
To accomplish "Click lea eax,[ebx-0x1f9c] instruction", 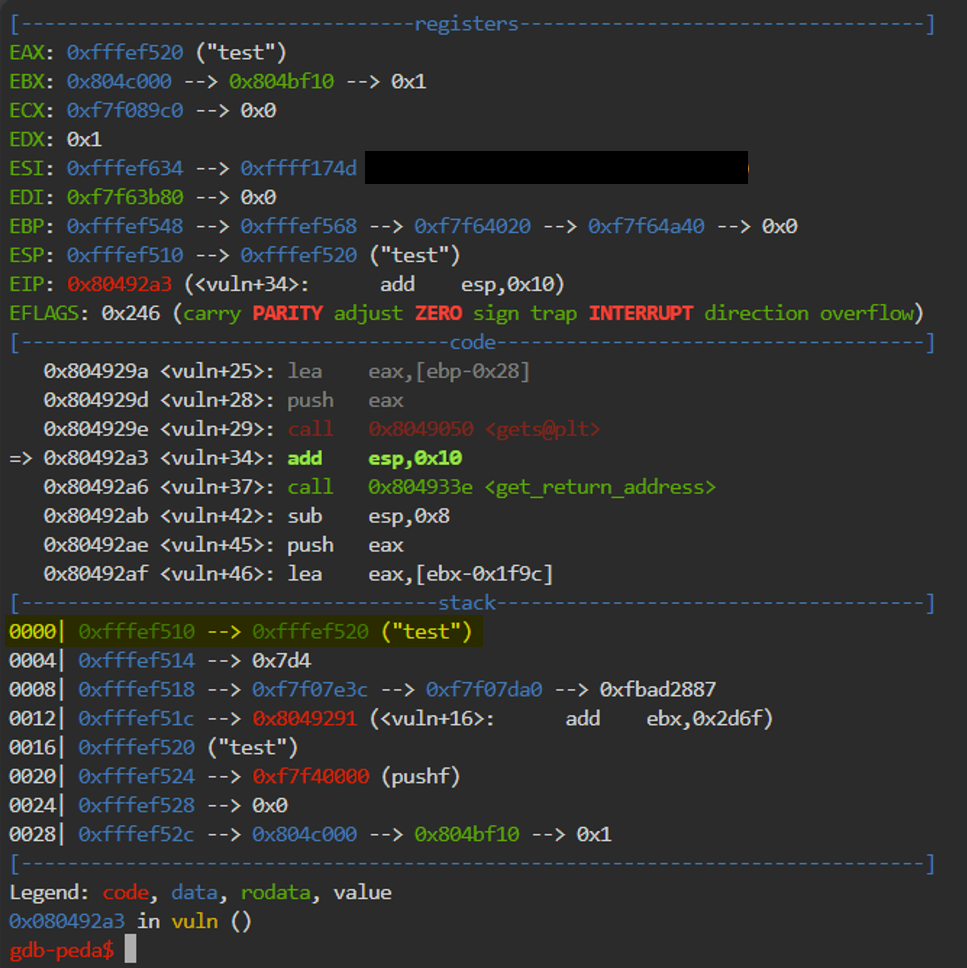I will 421,574.
